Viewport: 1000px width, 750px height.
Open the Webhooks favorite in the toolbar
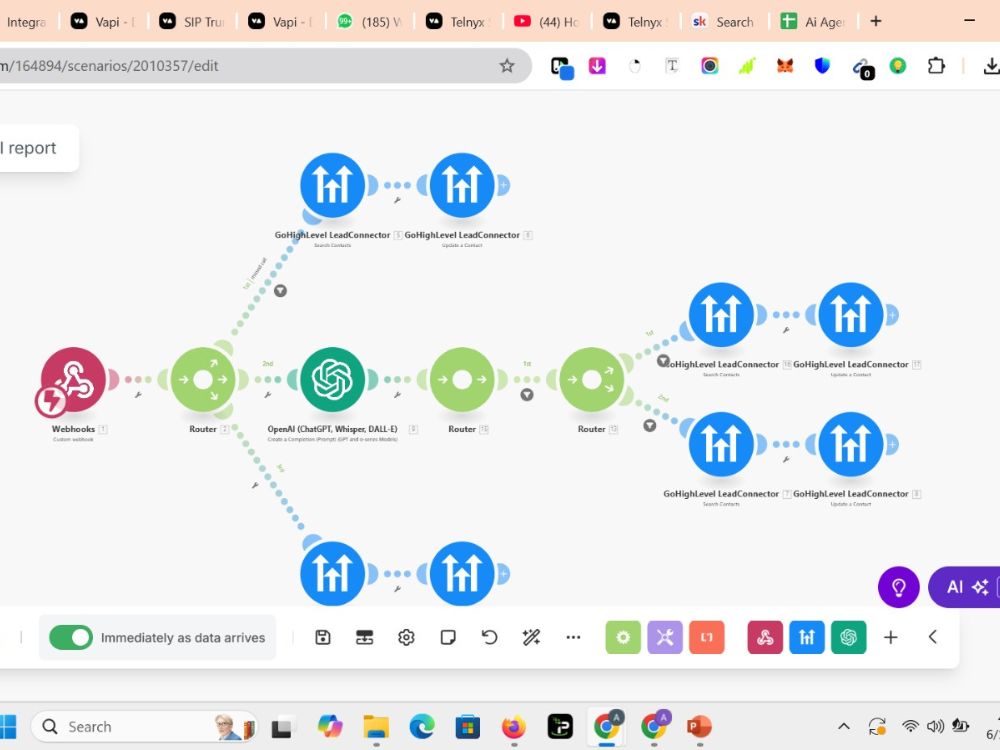coord(765,637)
